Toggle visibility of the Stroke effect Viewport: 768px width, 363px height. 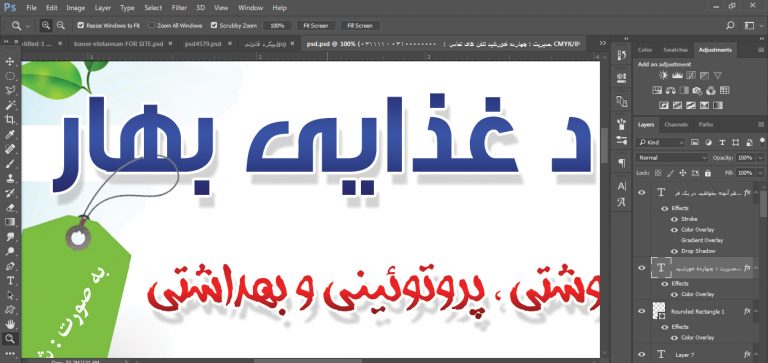point(674,219)
